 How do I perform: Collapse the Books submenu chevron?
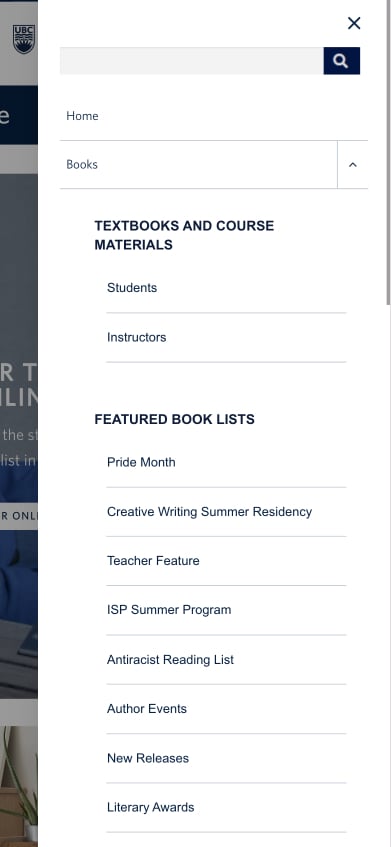(353, 165)
